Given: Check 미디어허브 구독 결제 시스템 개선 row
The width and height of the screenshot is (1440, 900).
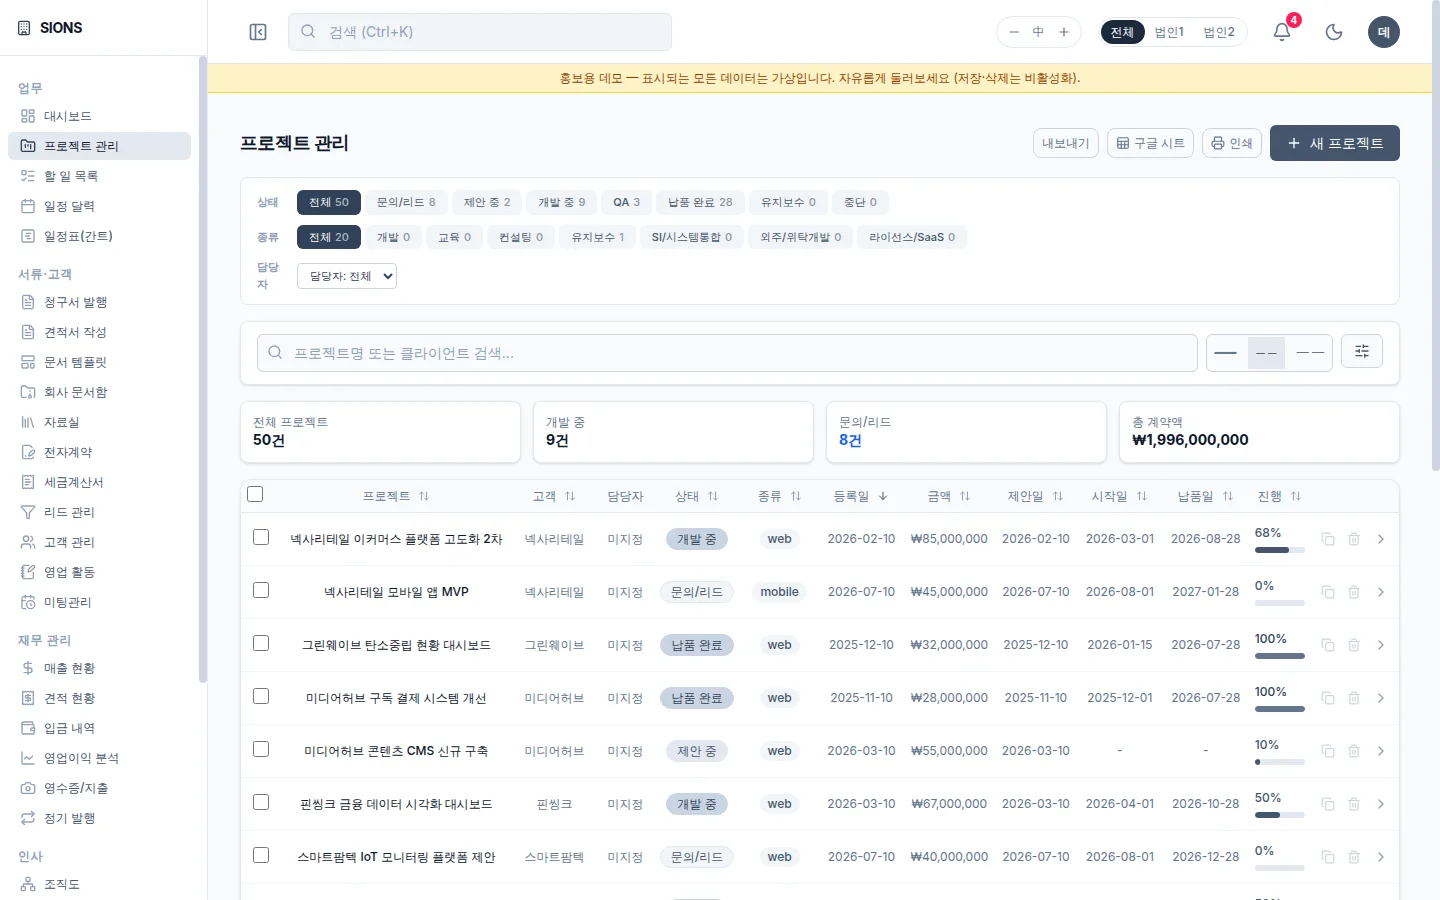Looking at the screenshot, I should (261, 696).
